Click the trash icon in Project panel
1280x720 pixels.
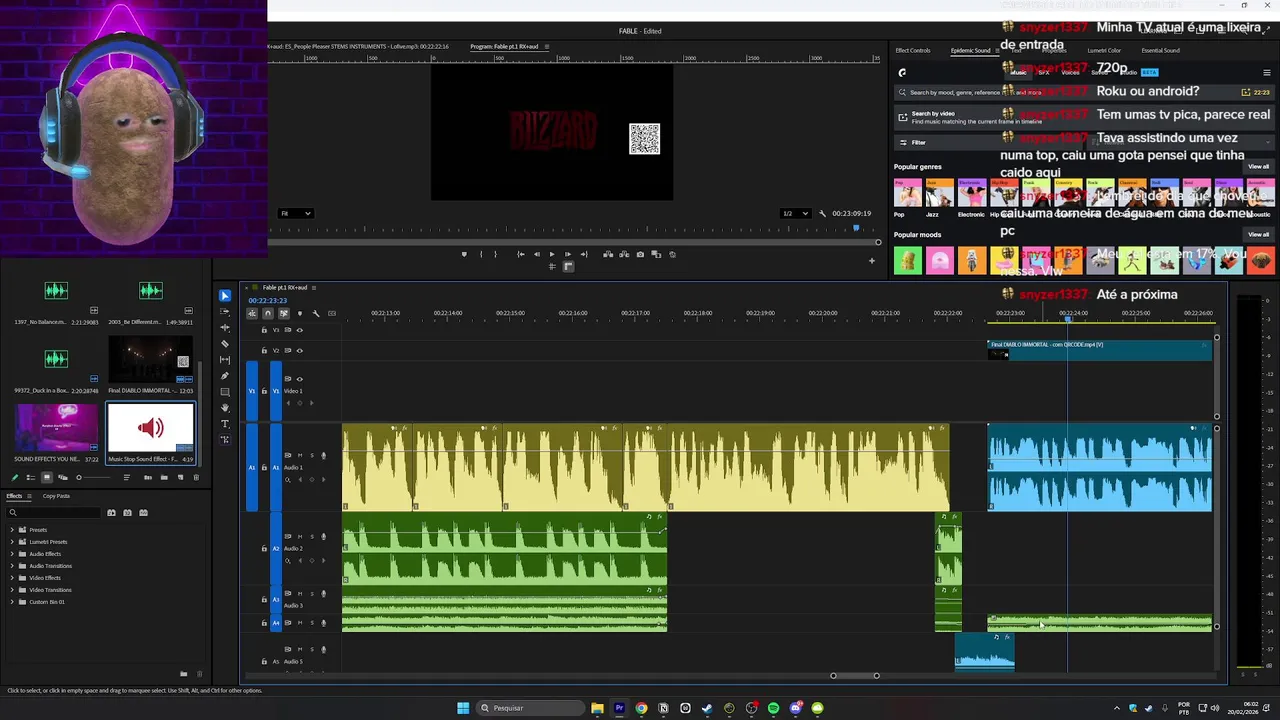point(196,478)
